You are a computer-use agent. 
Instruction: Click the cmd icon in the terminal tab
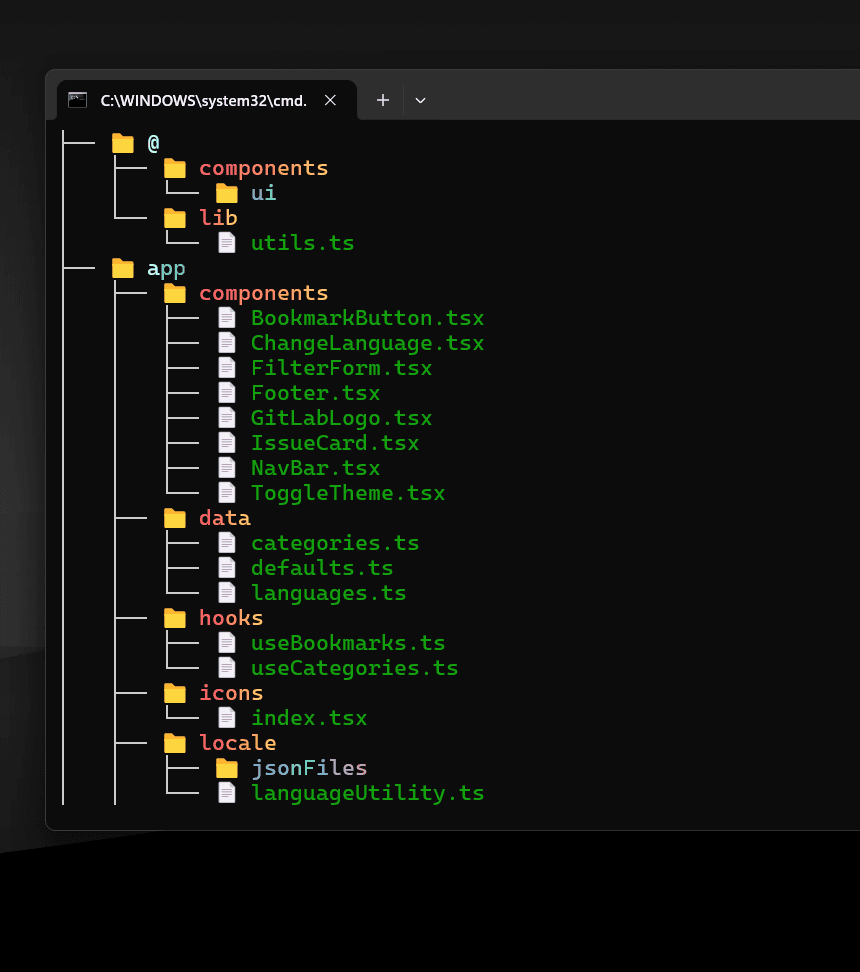click(78, 100)
